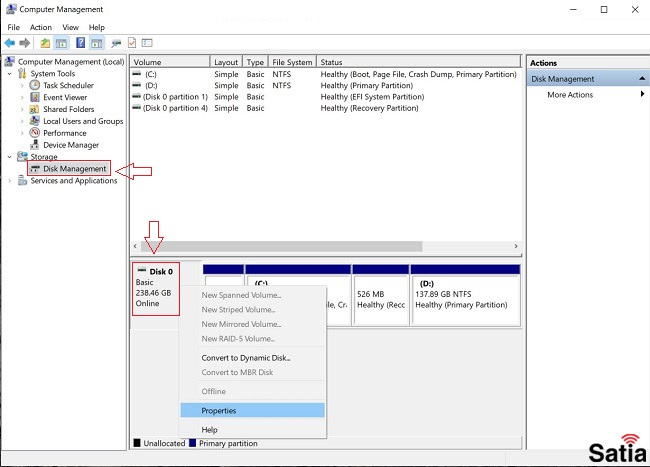Expand Services and Applications branch
This screenshot has height=467, width=650.
(x=10, y=181)
